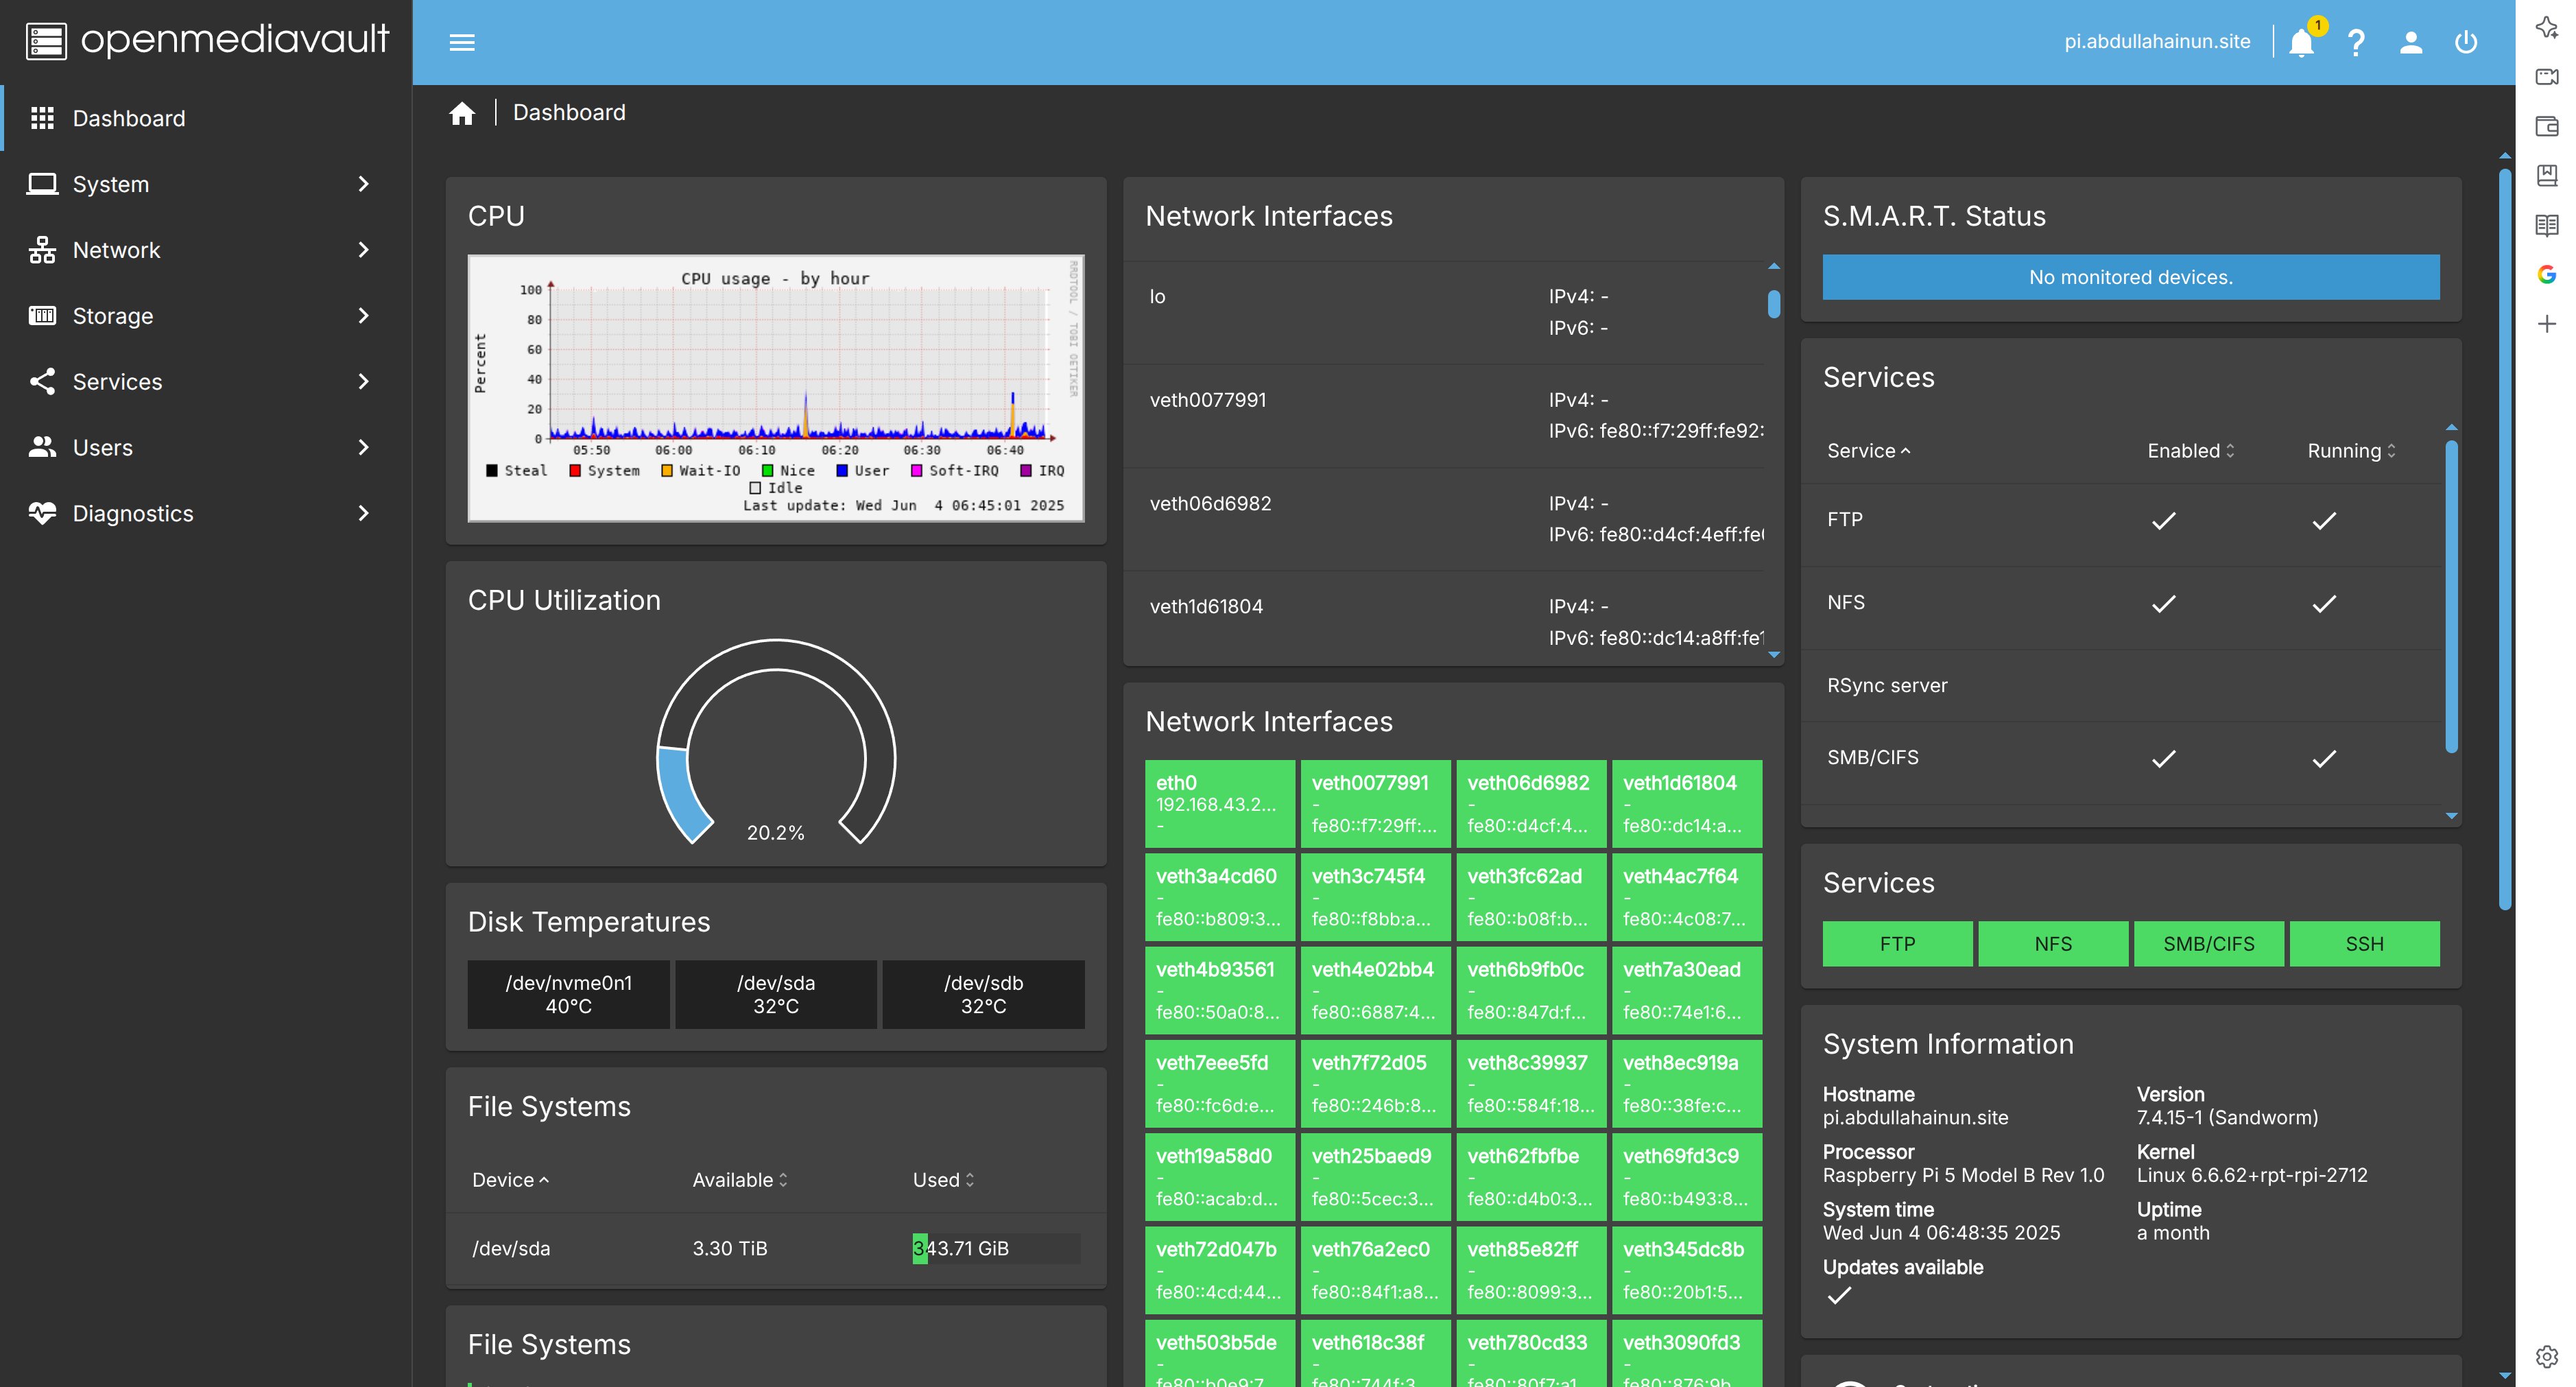Image resolution: width=2576 pixels, height=1387 pixels.
Task: Click the green SSH service tile
Action: click(x=2364, y=944)
